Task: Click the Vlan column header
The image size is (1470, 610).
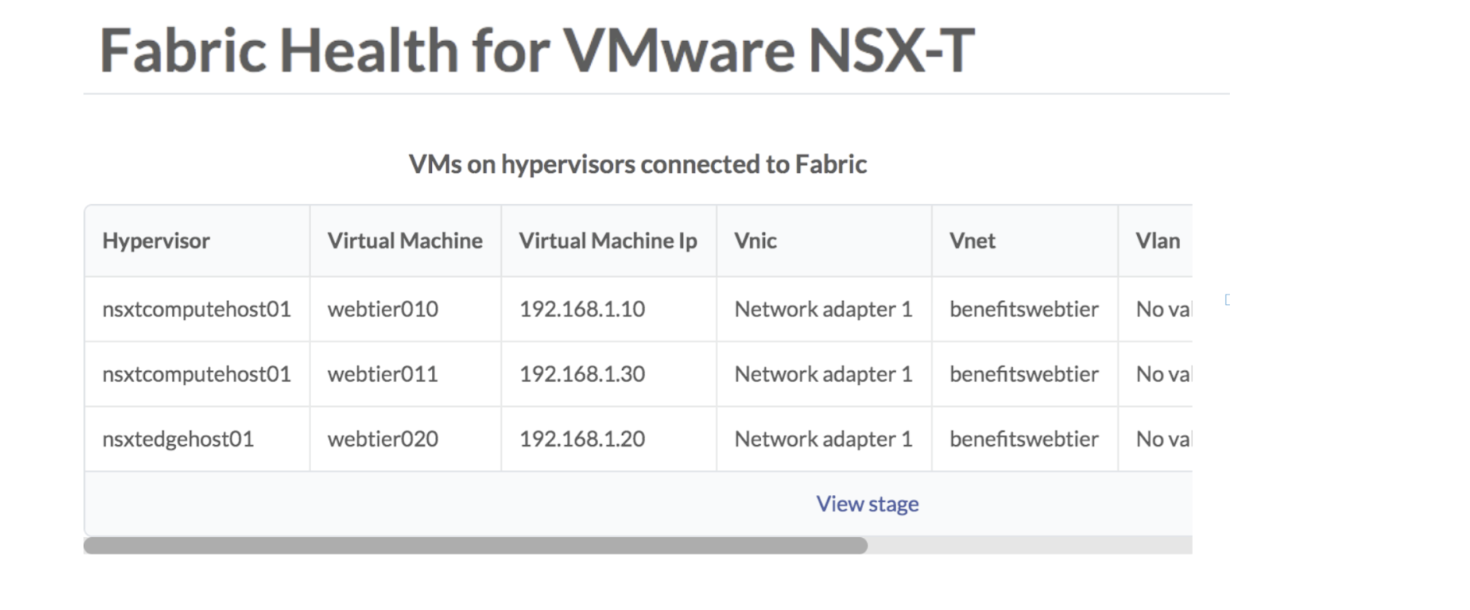Action: tap(1158, 241)
